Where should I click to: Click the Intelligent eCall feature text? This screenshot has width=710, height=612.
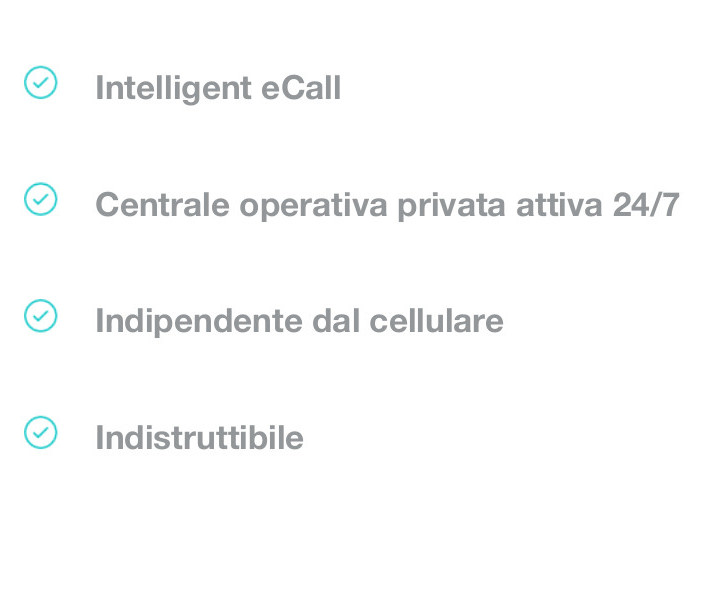click(218, 89)
